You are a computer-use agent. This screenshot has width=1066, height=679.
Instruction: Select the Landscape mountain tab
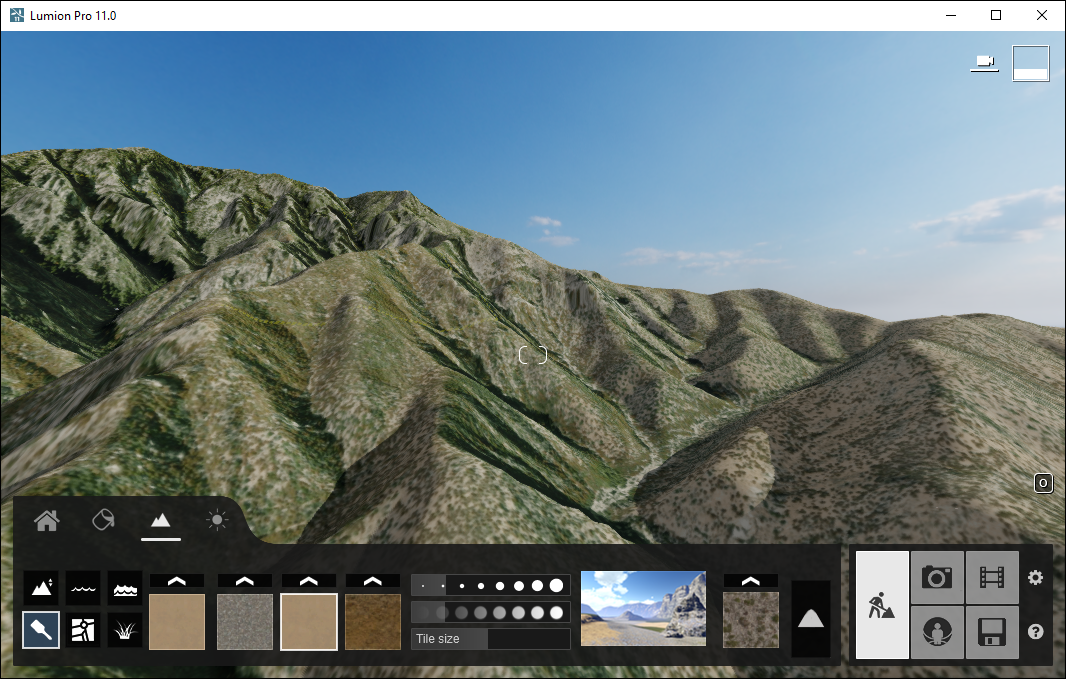coord(160,521)
